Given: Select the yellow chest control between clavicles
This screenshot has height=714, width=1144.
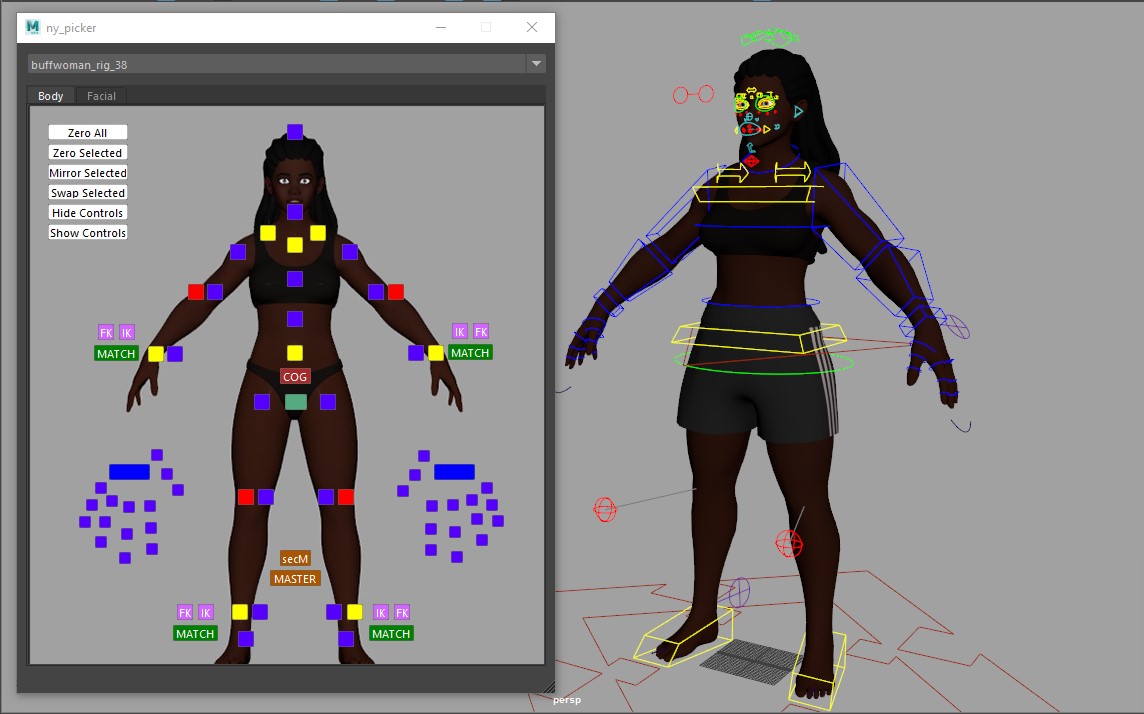Looking at the screenshot, I should pos(295,245).
